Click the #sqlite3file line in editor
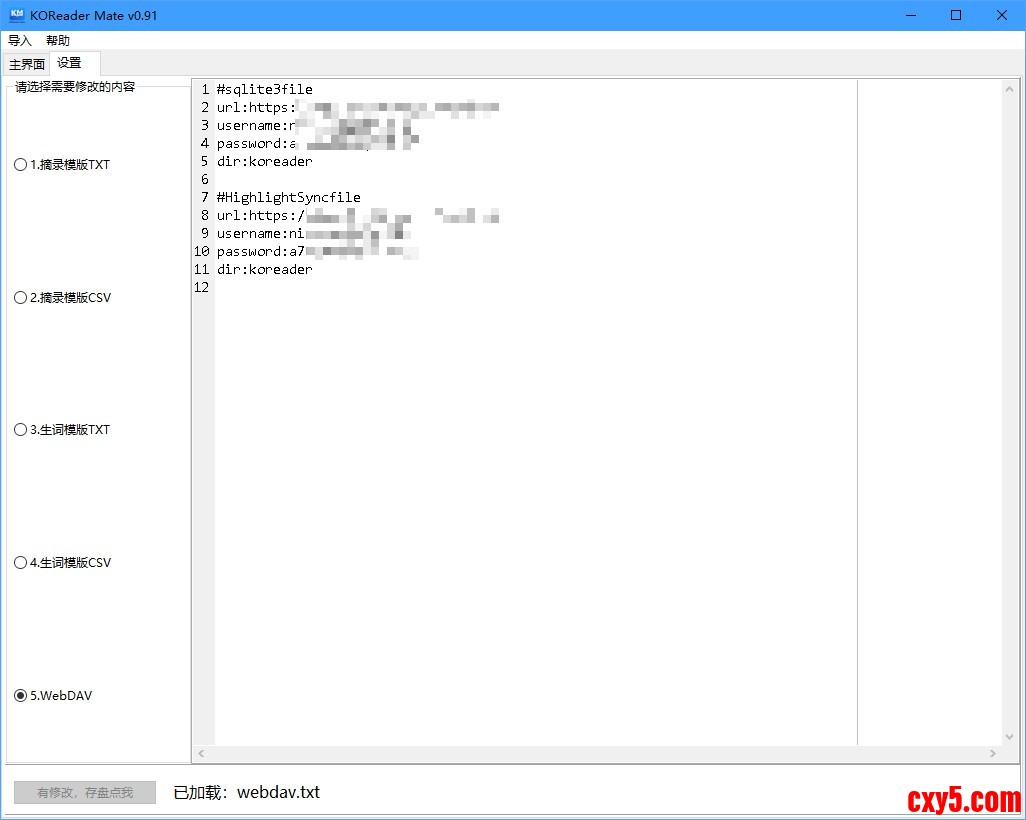Image resolution: width=1026 pixels, height=820 pixels. (x=265, y=90)
